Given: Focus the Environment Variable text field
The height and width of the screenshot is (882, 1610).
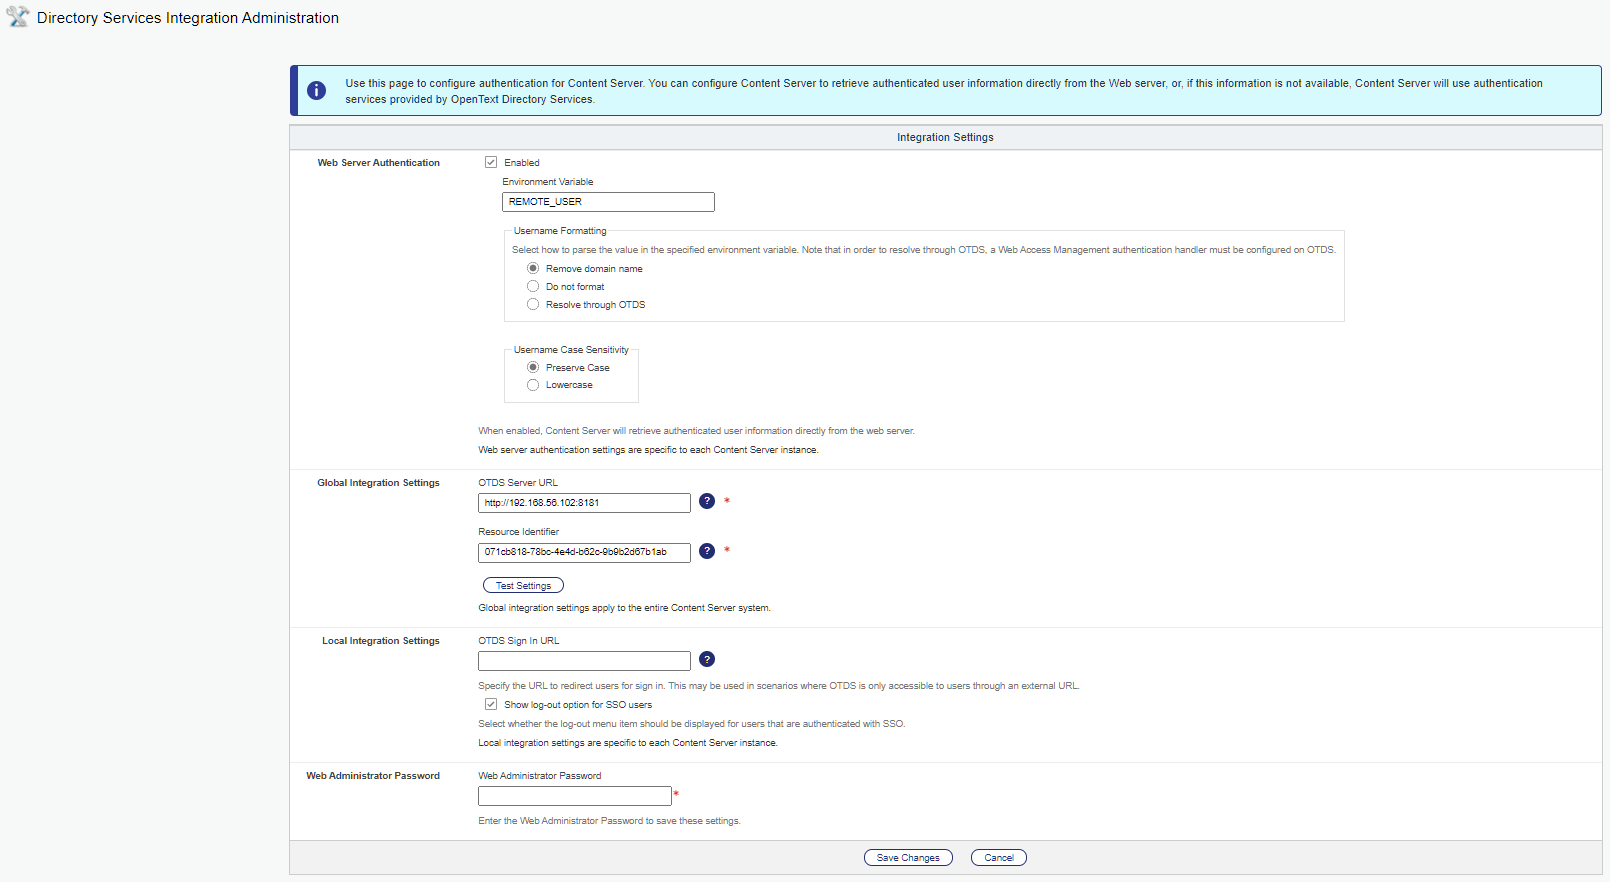Looking at the screenshot, I should (608, 202).
